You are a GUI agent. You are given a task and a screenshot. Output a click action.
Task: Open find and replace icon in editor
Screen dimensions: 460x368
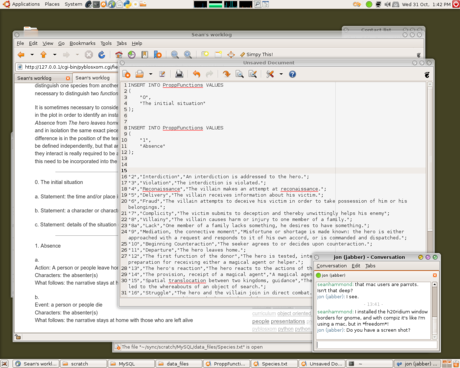pos(252,74)
